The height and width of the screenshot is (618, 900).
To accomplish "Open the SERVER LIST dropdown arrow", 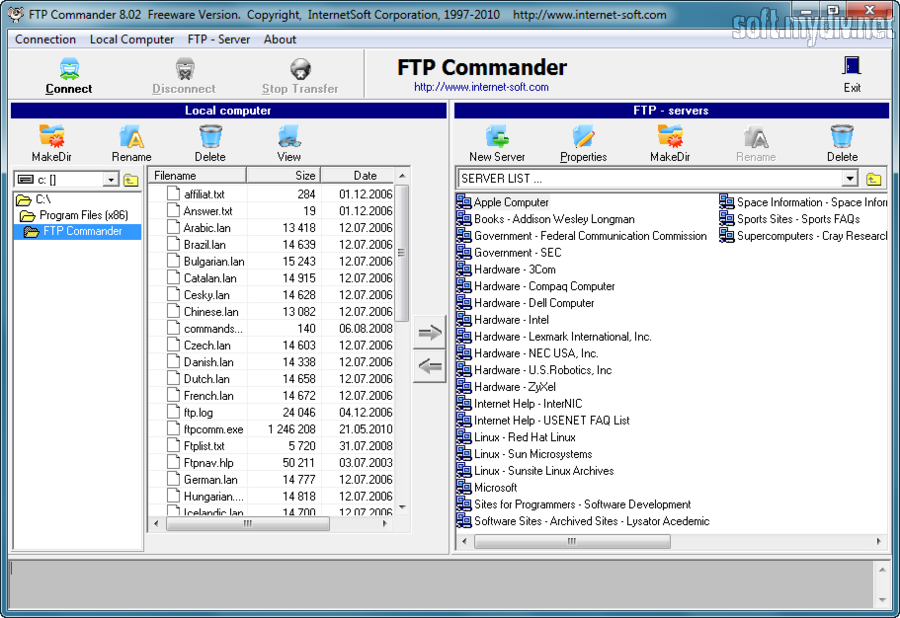I will tap(850, 179).
